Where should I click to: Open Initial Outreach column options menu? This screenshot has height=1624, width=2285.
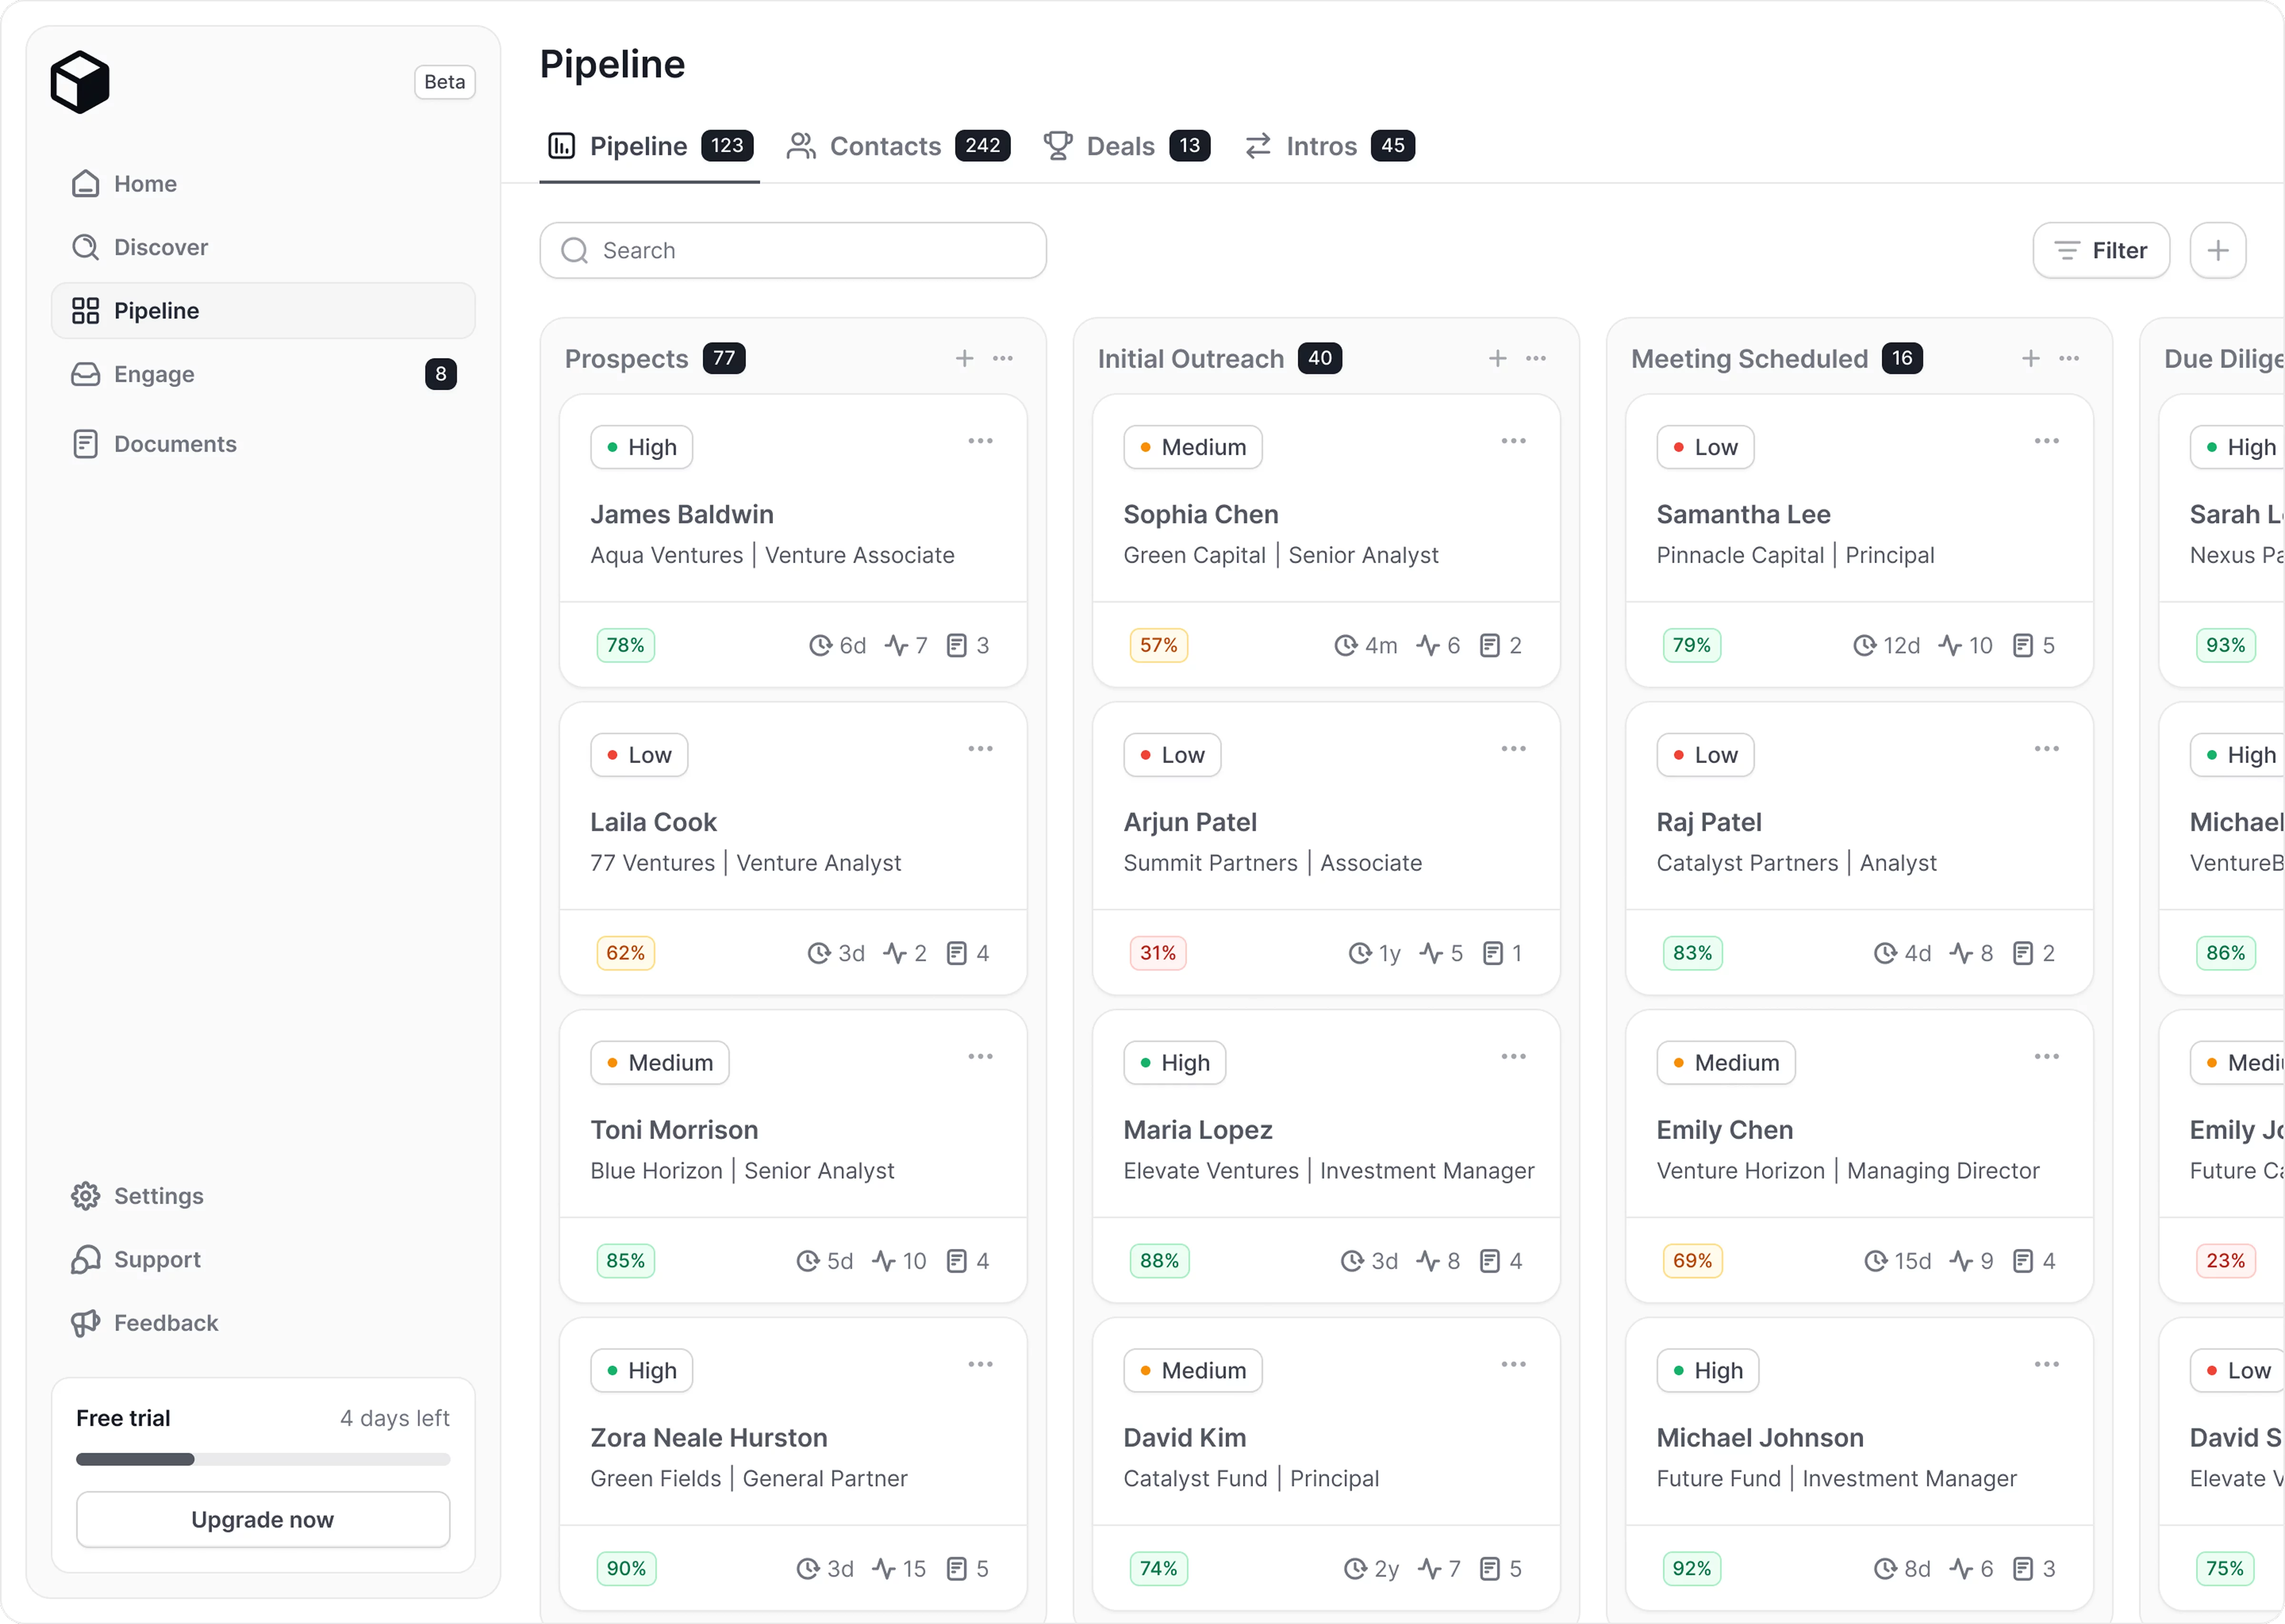click(x=1536, y=358)
